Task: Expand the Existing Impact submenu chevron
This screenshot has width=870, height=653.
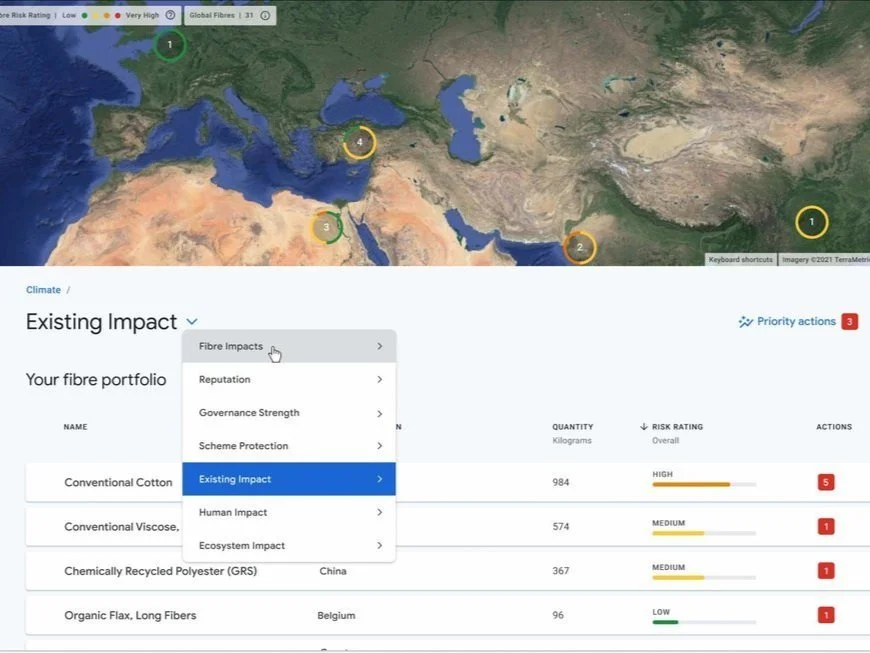Action: tap(380, 479)
